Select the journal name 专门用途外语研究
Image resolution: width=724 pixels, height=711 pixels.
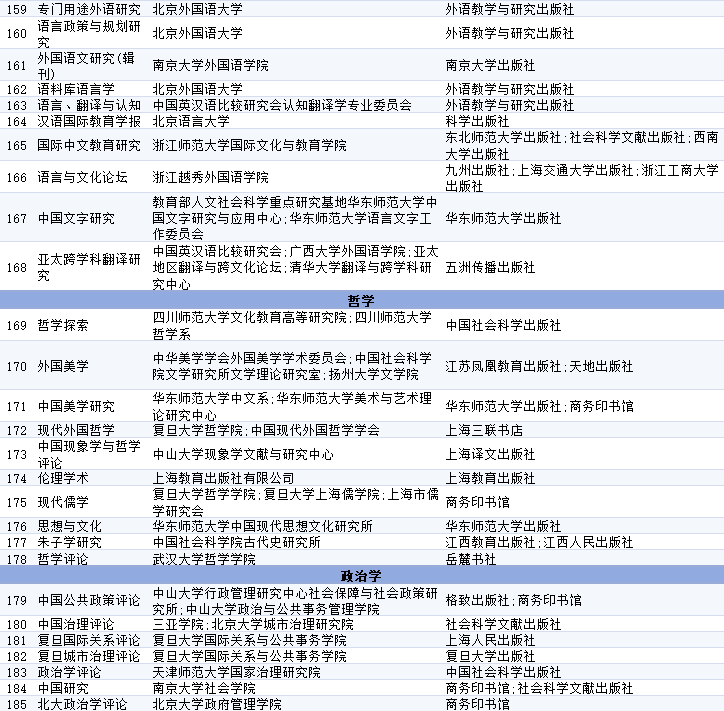point(89,9)
